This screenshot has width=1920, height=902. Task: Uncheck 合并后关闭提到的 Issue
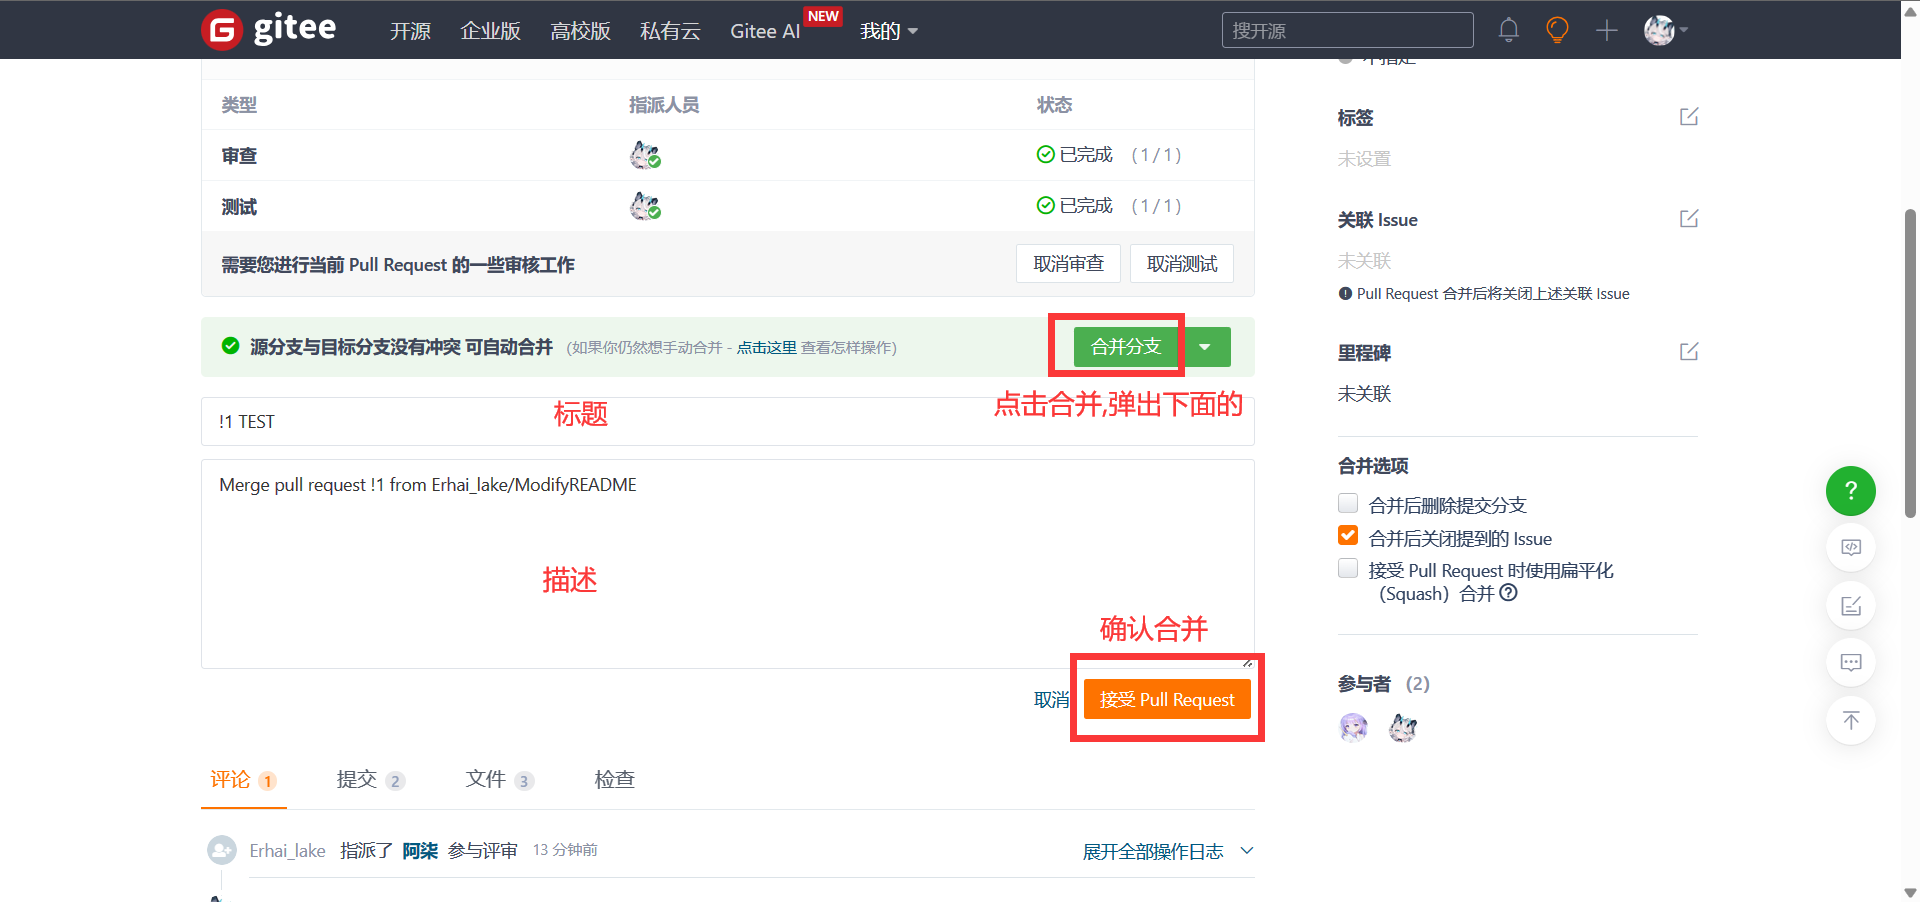click(x=1348, y=536)
